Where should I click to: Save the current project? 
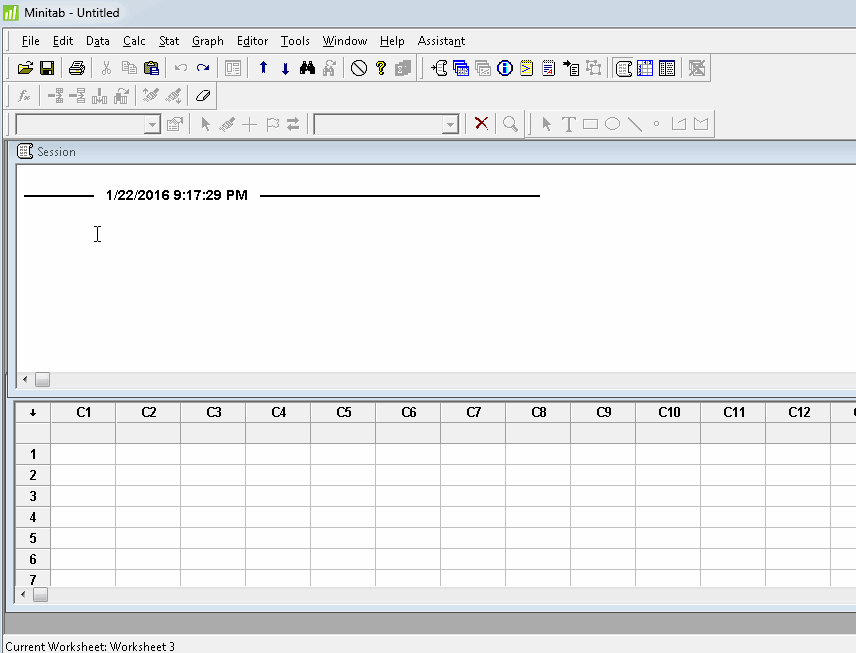(x=46, y=67)
